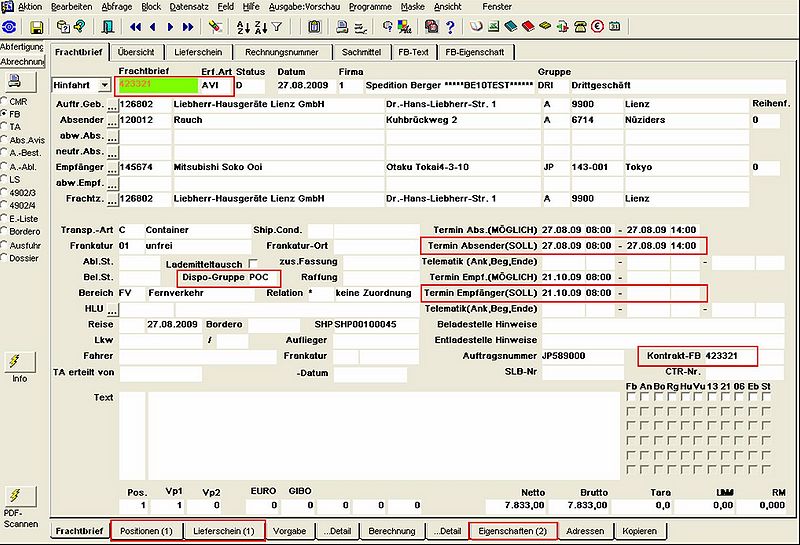Open lookup button next to Empfänger

pyautogui.click(x=112, y=169)
